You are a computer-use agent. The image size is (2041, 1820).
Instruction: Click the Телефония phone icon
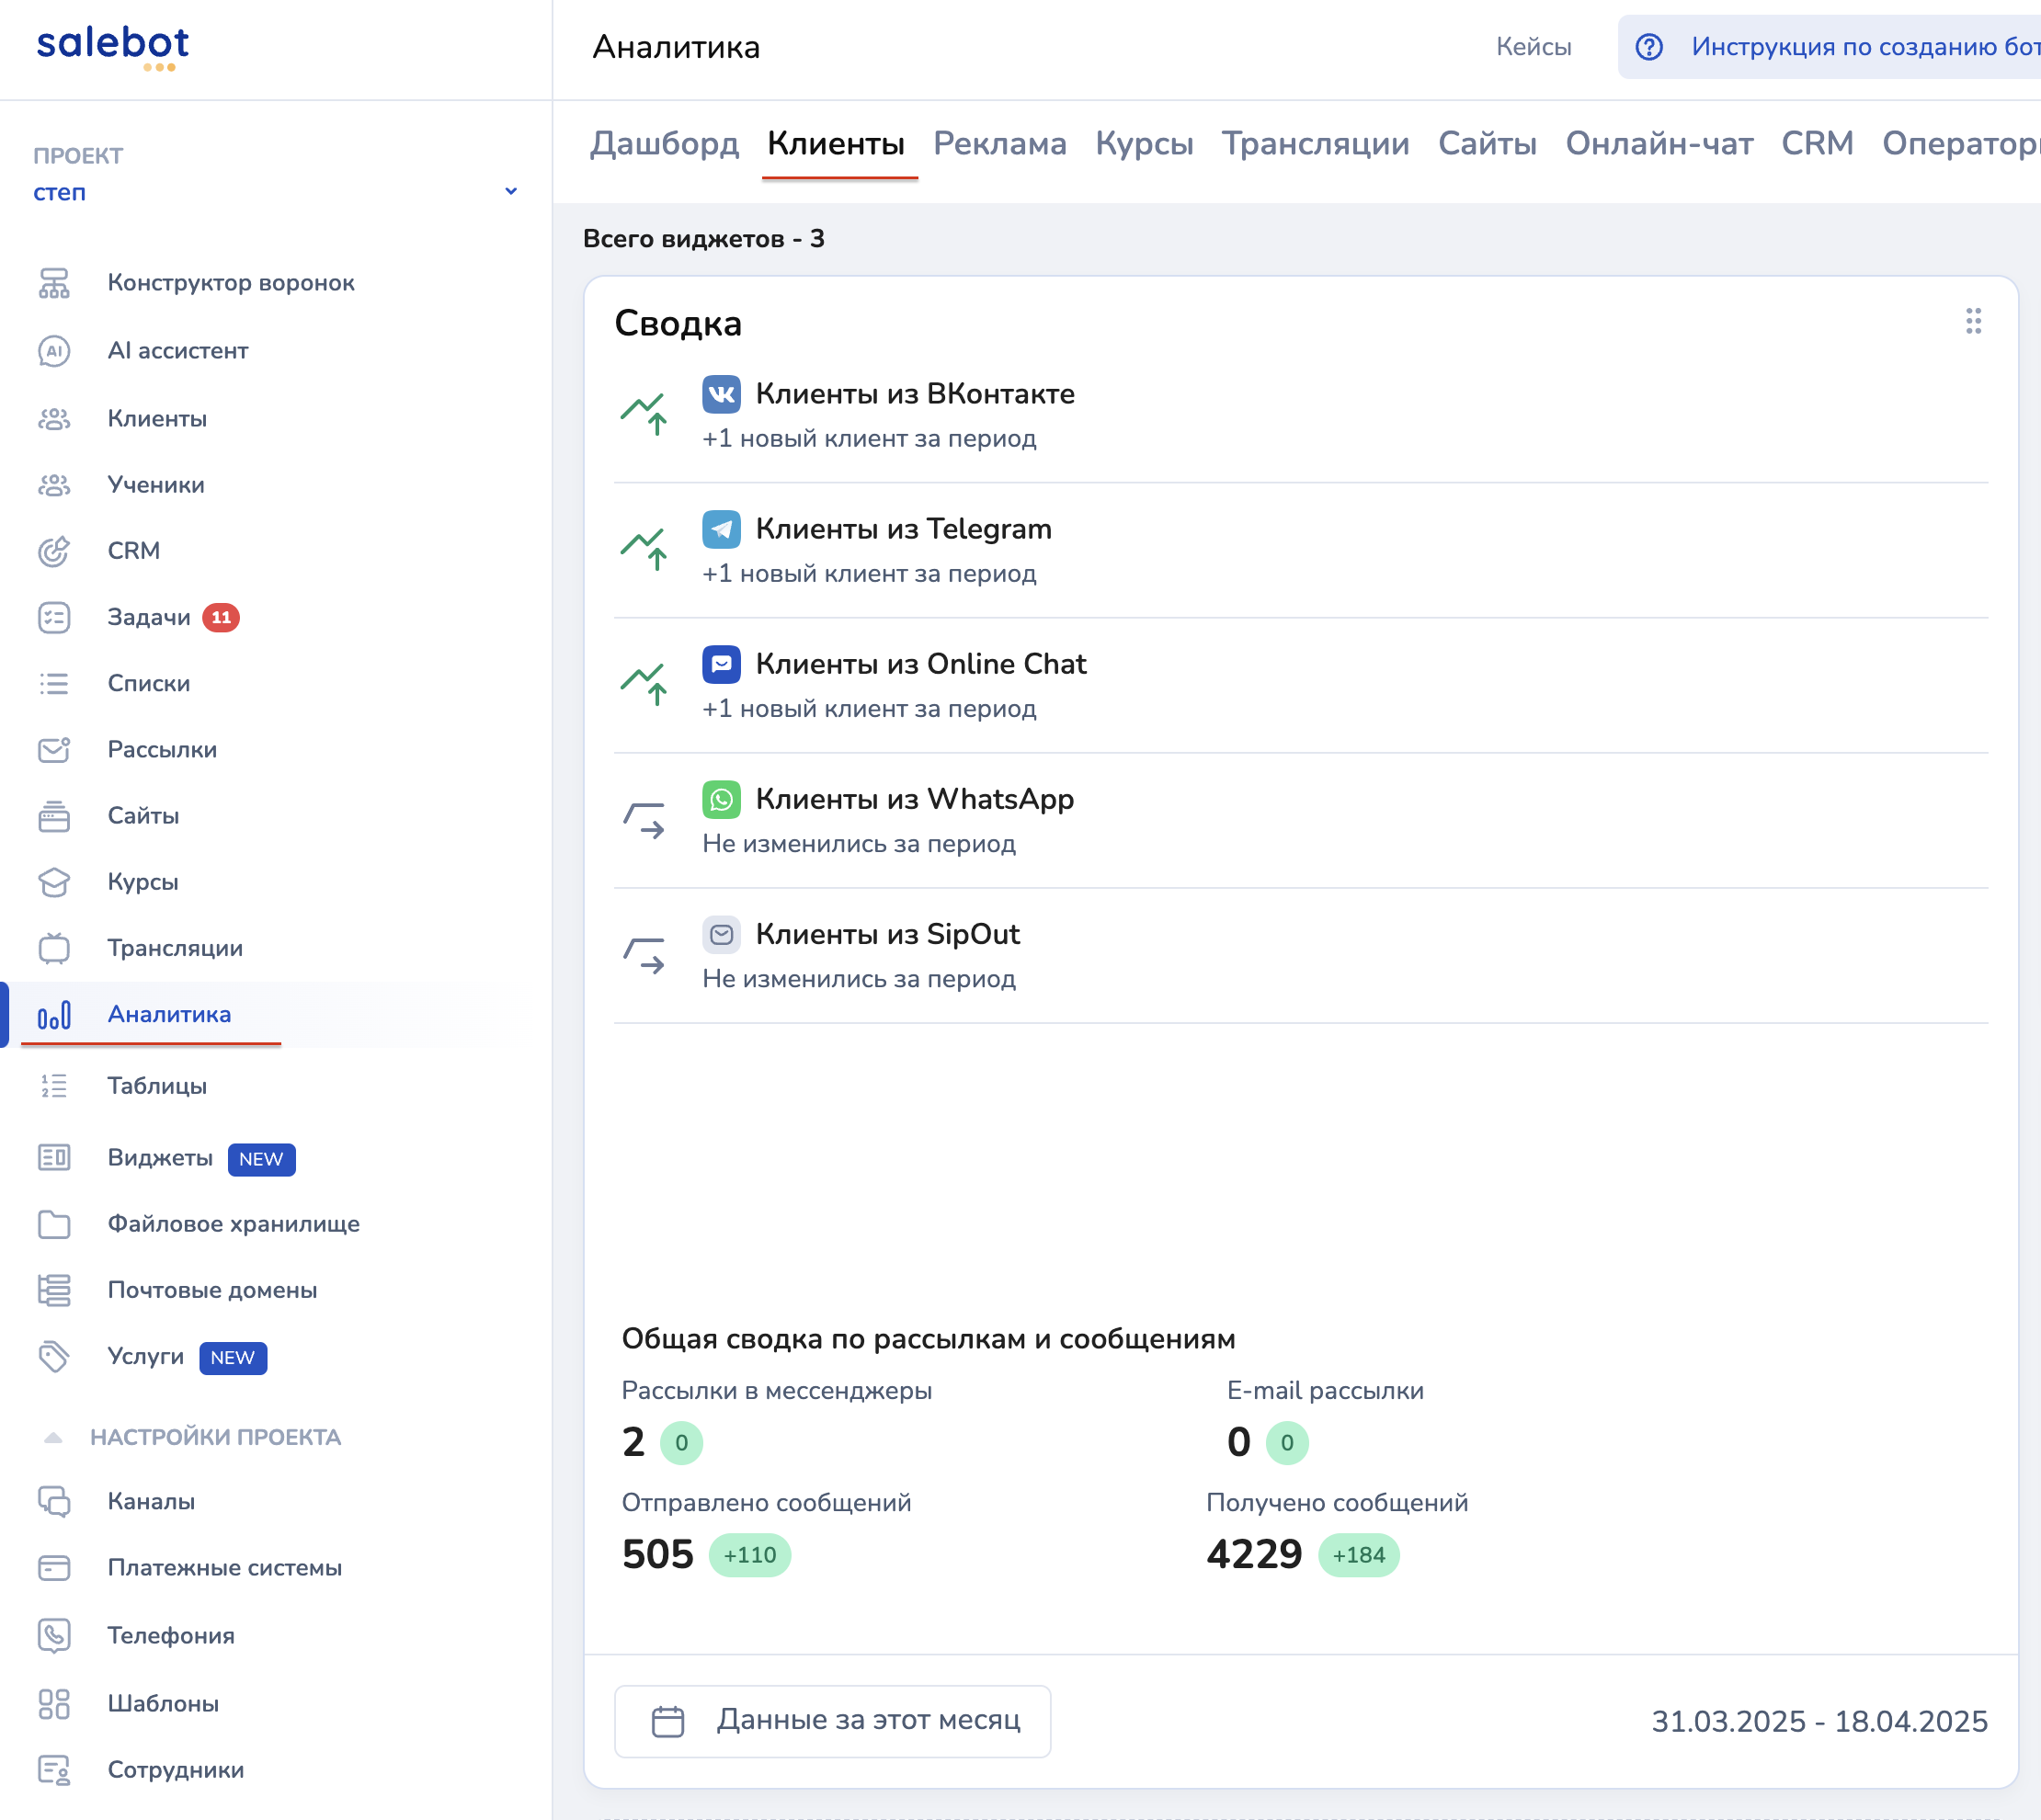[x=54, y=1635]
